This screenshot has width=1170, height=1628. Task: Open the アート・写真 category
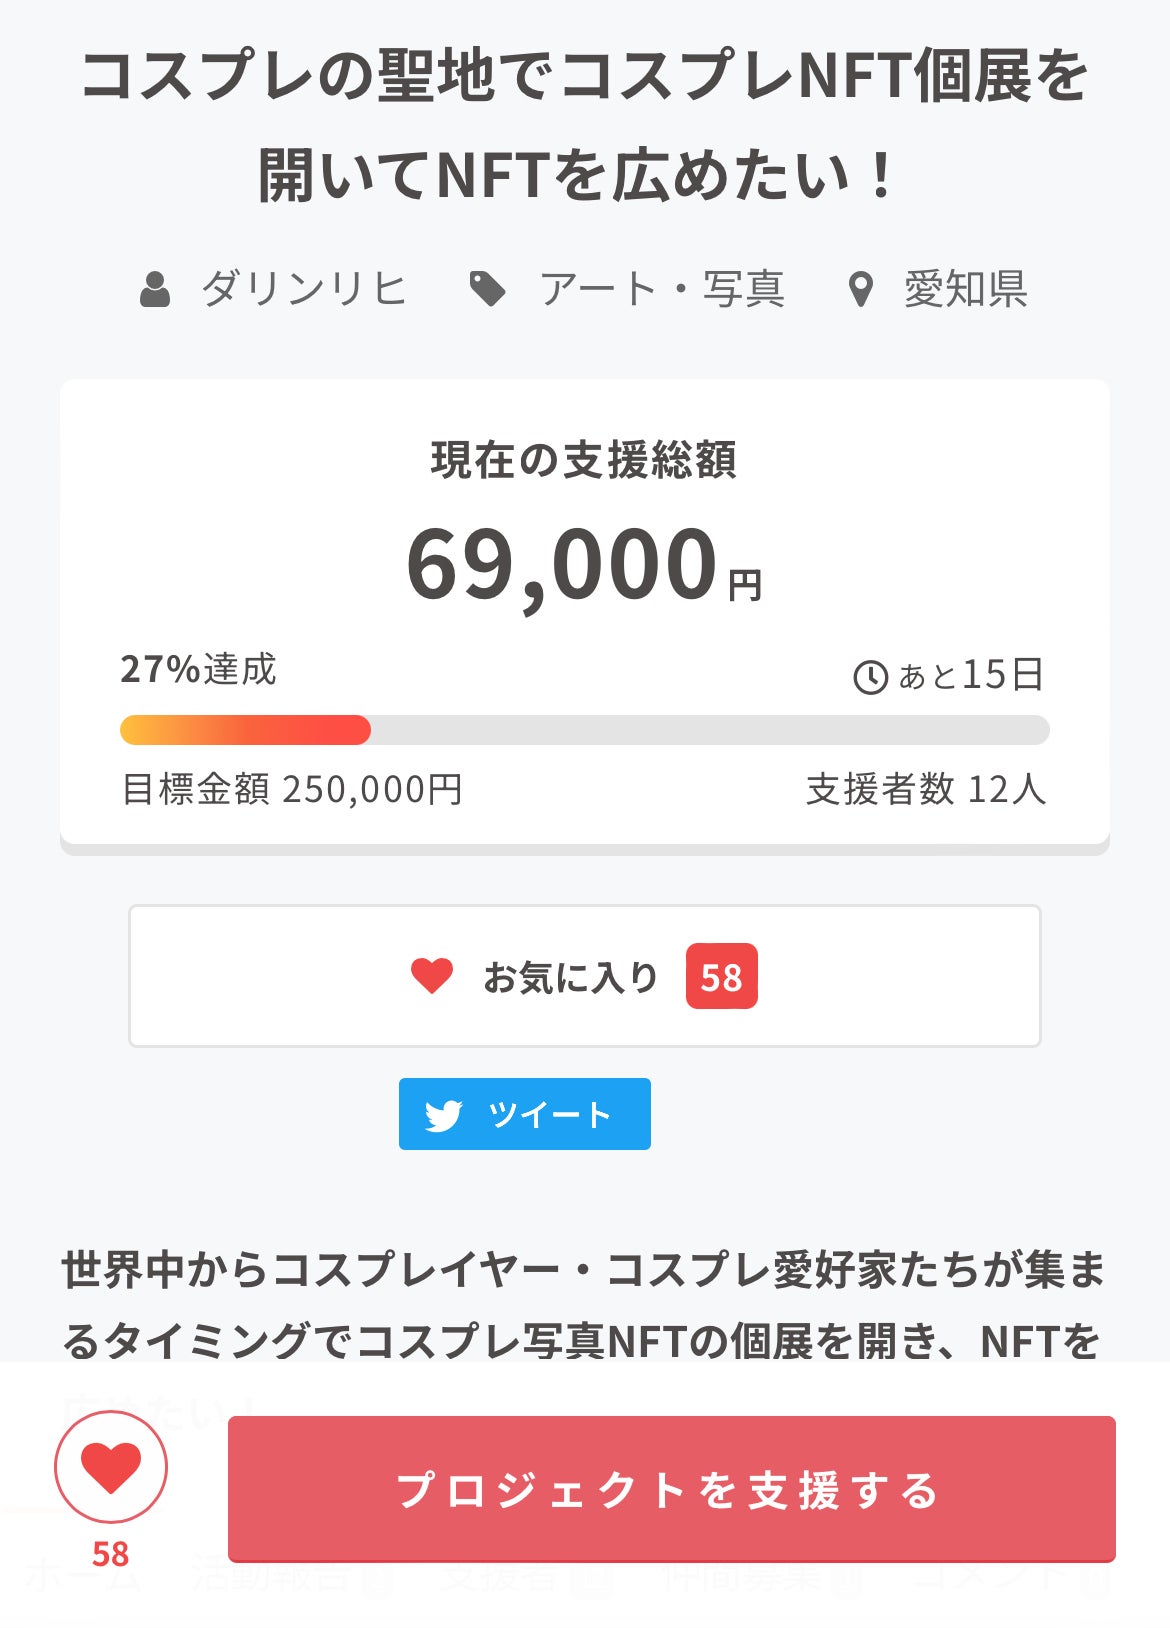click(662, 290)
